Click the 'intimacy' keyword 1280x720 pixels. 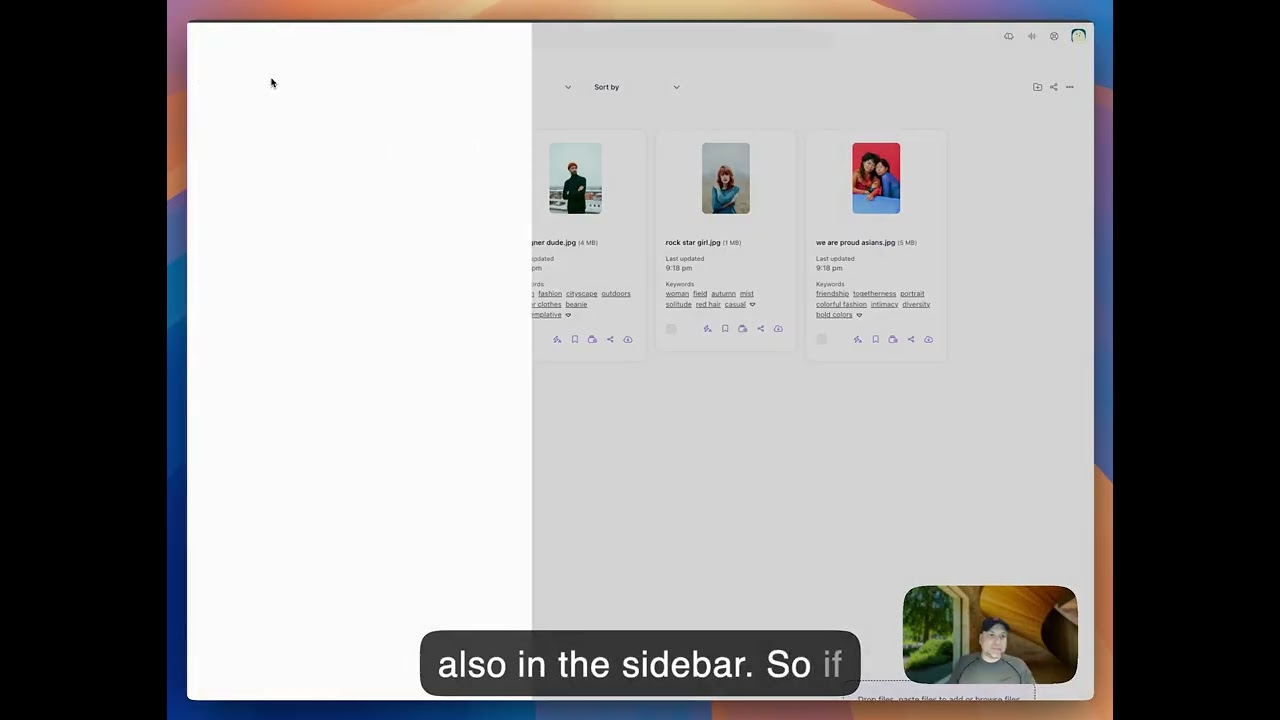coord(884,304)
